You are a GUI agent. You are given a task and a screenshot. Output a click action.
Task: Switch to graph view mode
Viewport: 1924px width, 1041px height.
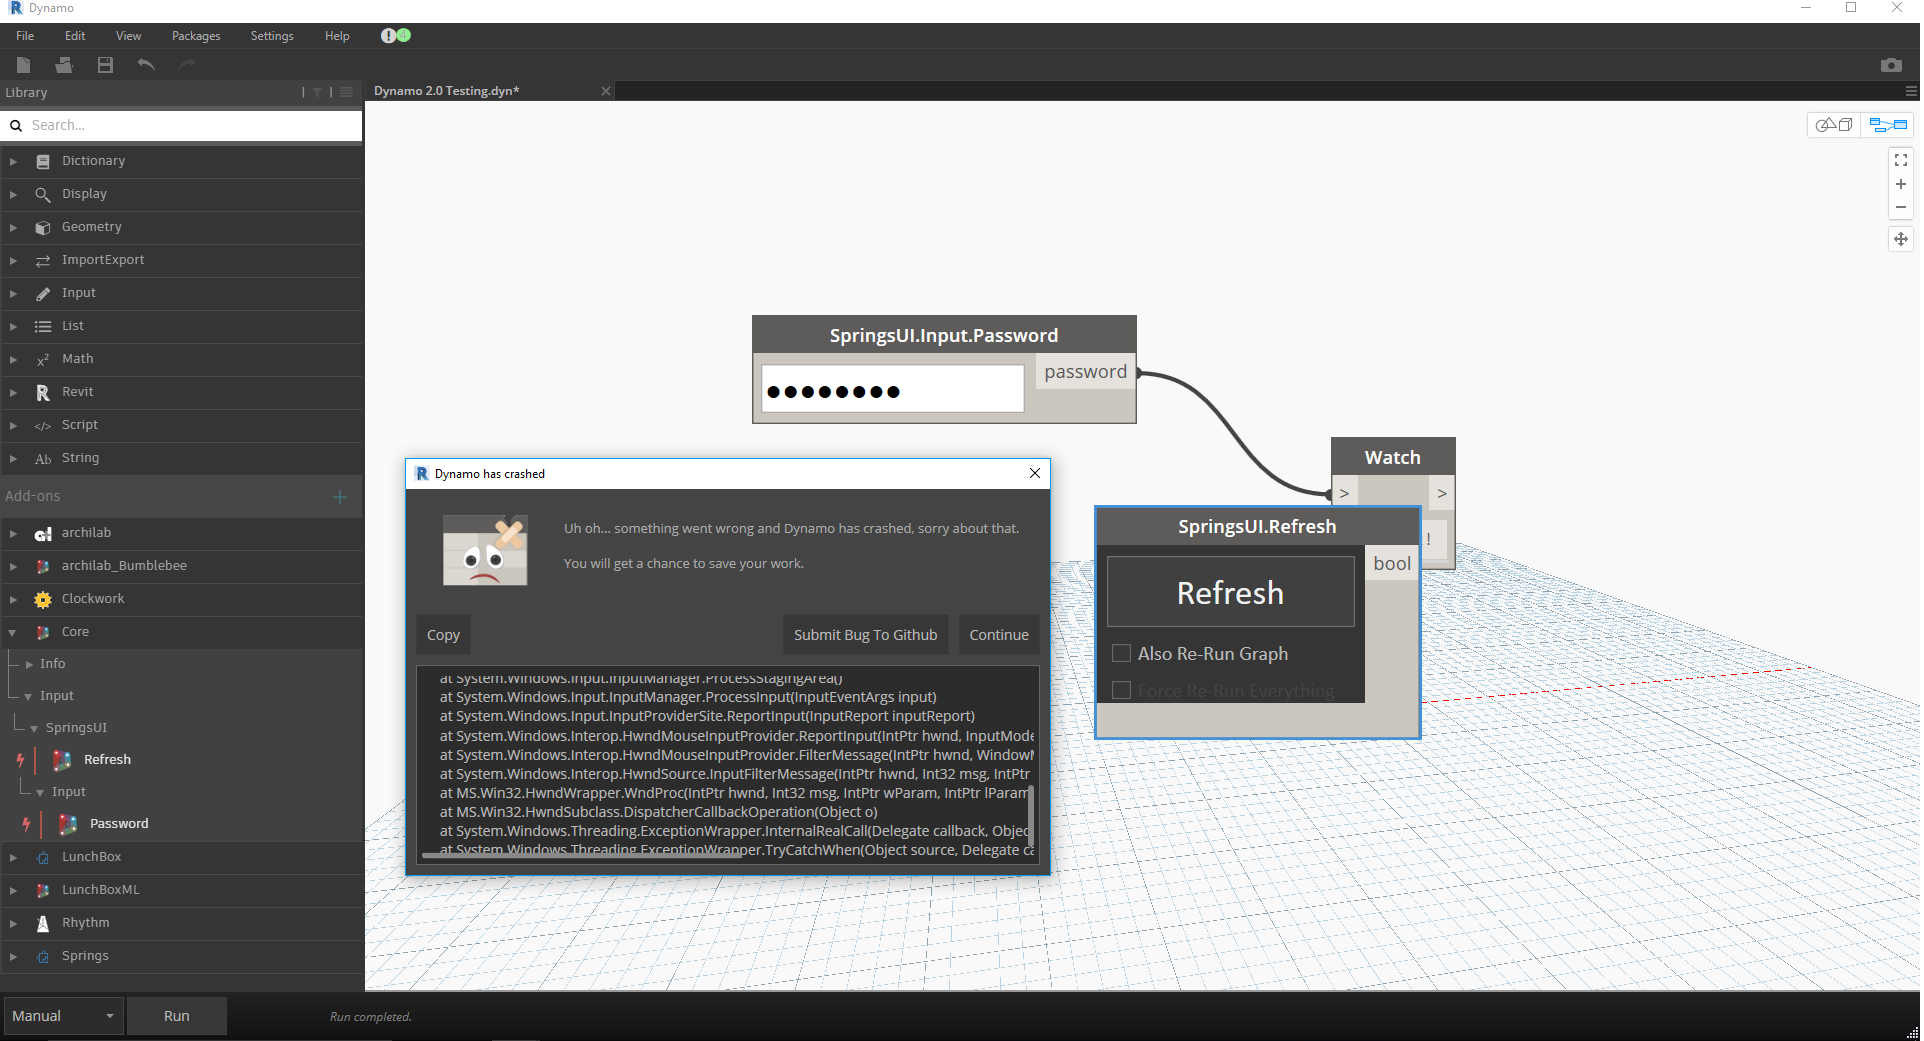tap(1888, 124)
